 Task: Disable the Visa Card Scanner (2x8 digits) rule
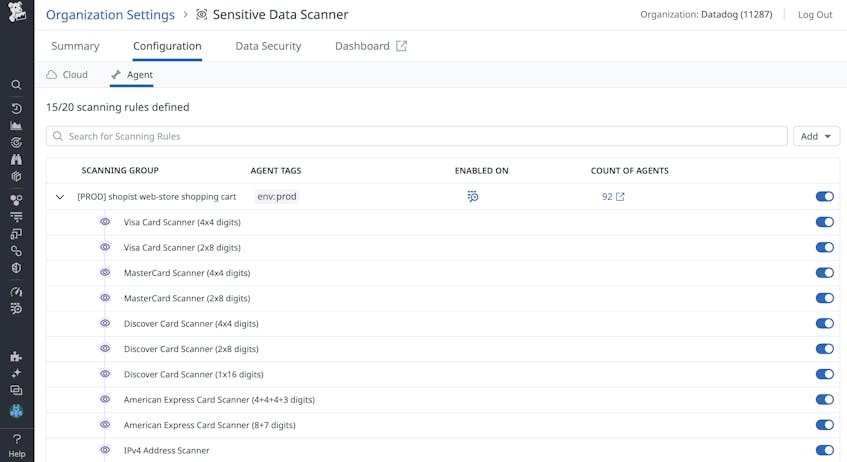(x=824, y=247)
